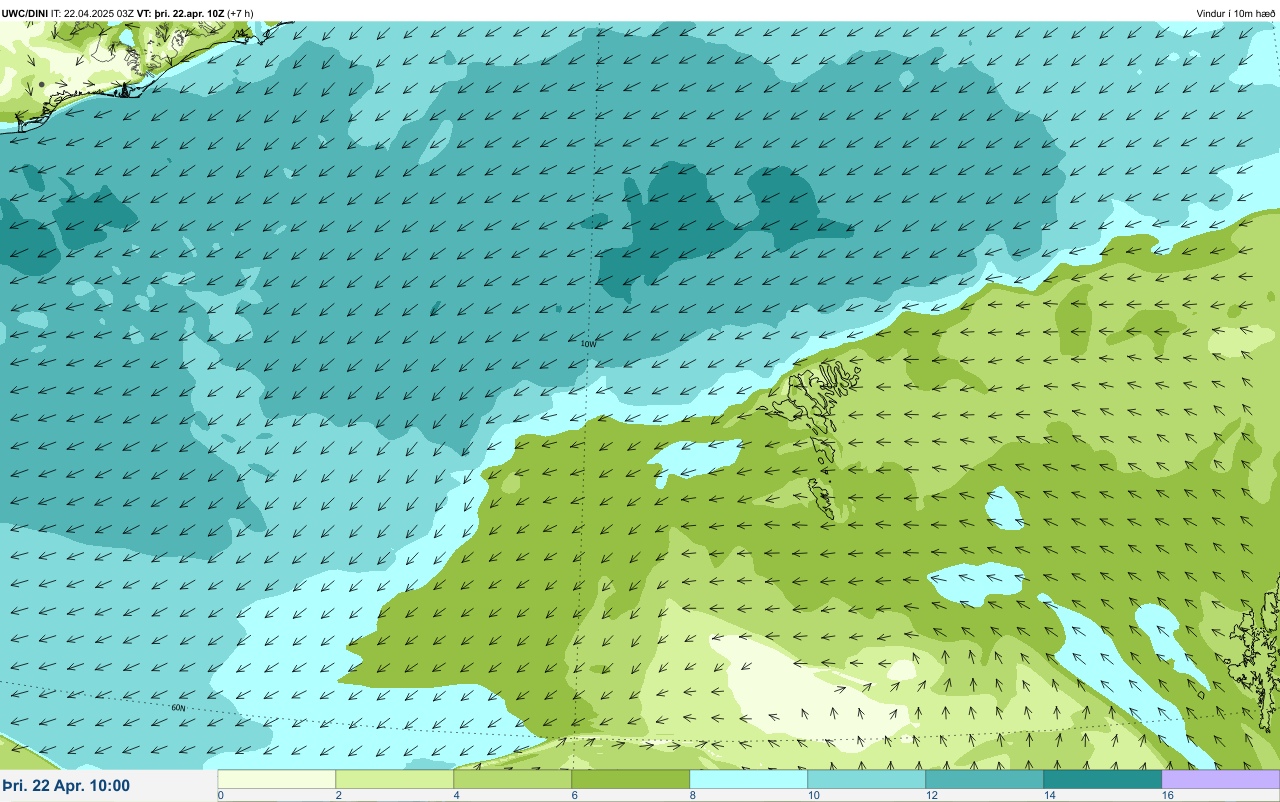The width and height of the screenshot is (1280, 802).
Task: Click the 8–10 pale cyan legend swatch
Action: click(749, 779)
